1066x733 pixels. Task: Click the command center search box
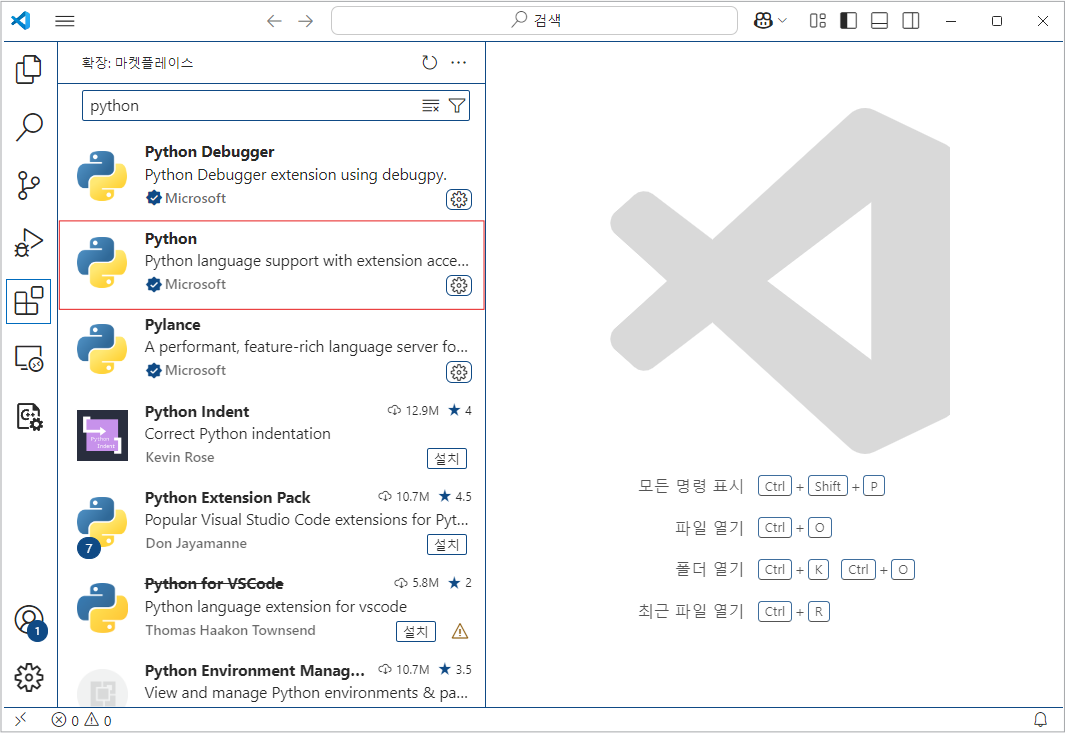tap(534, 20)
